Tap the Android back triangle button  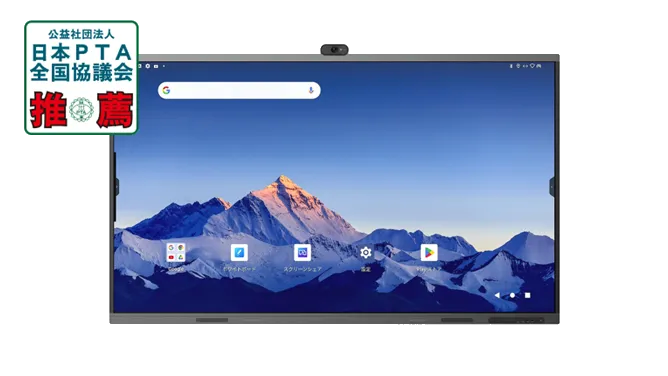[x=497, y=295]
